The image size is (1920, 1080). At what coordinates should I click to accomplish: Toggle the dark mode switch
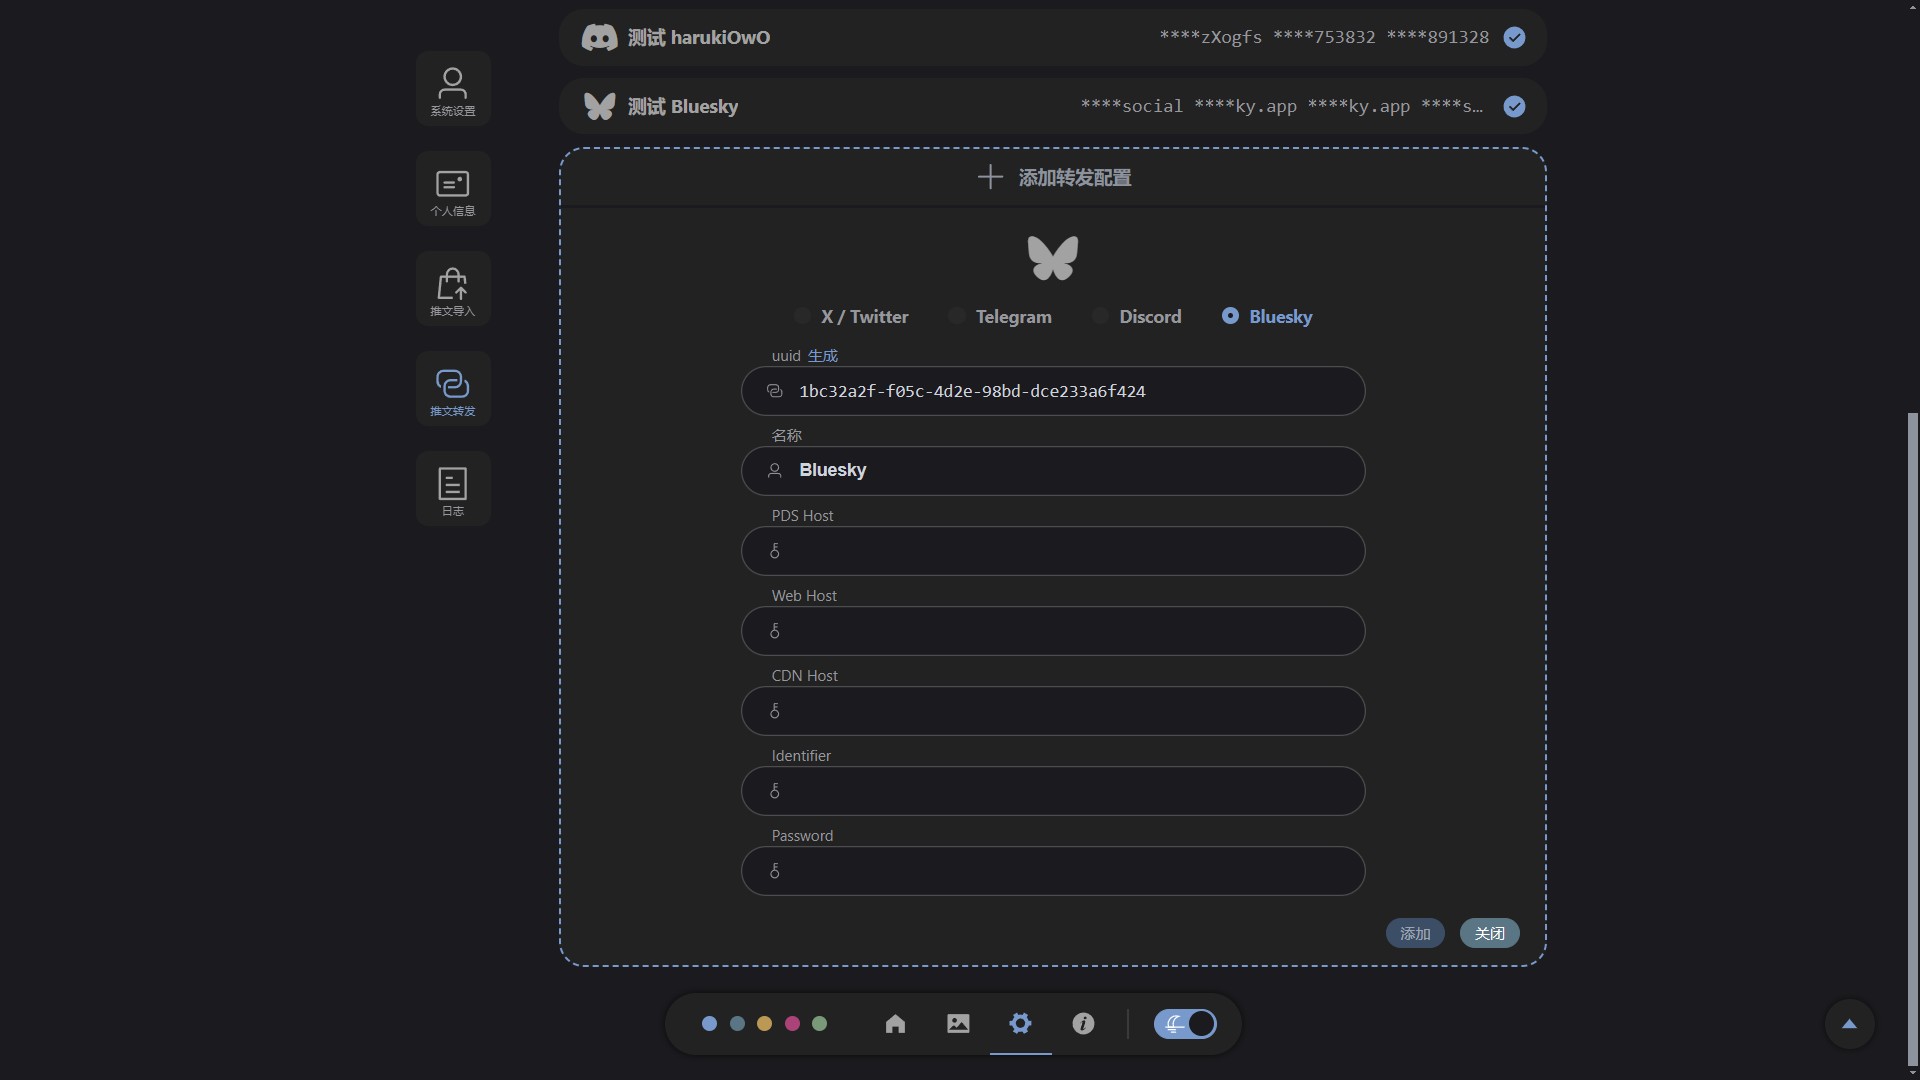(1185, 1024)
